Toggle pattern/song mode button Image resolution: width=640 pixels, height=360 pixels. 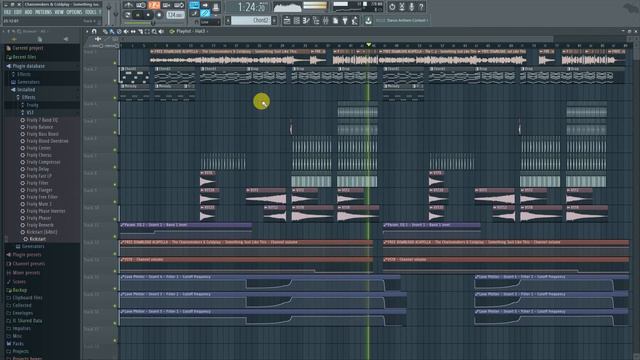[128, 15]
